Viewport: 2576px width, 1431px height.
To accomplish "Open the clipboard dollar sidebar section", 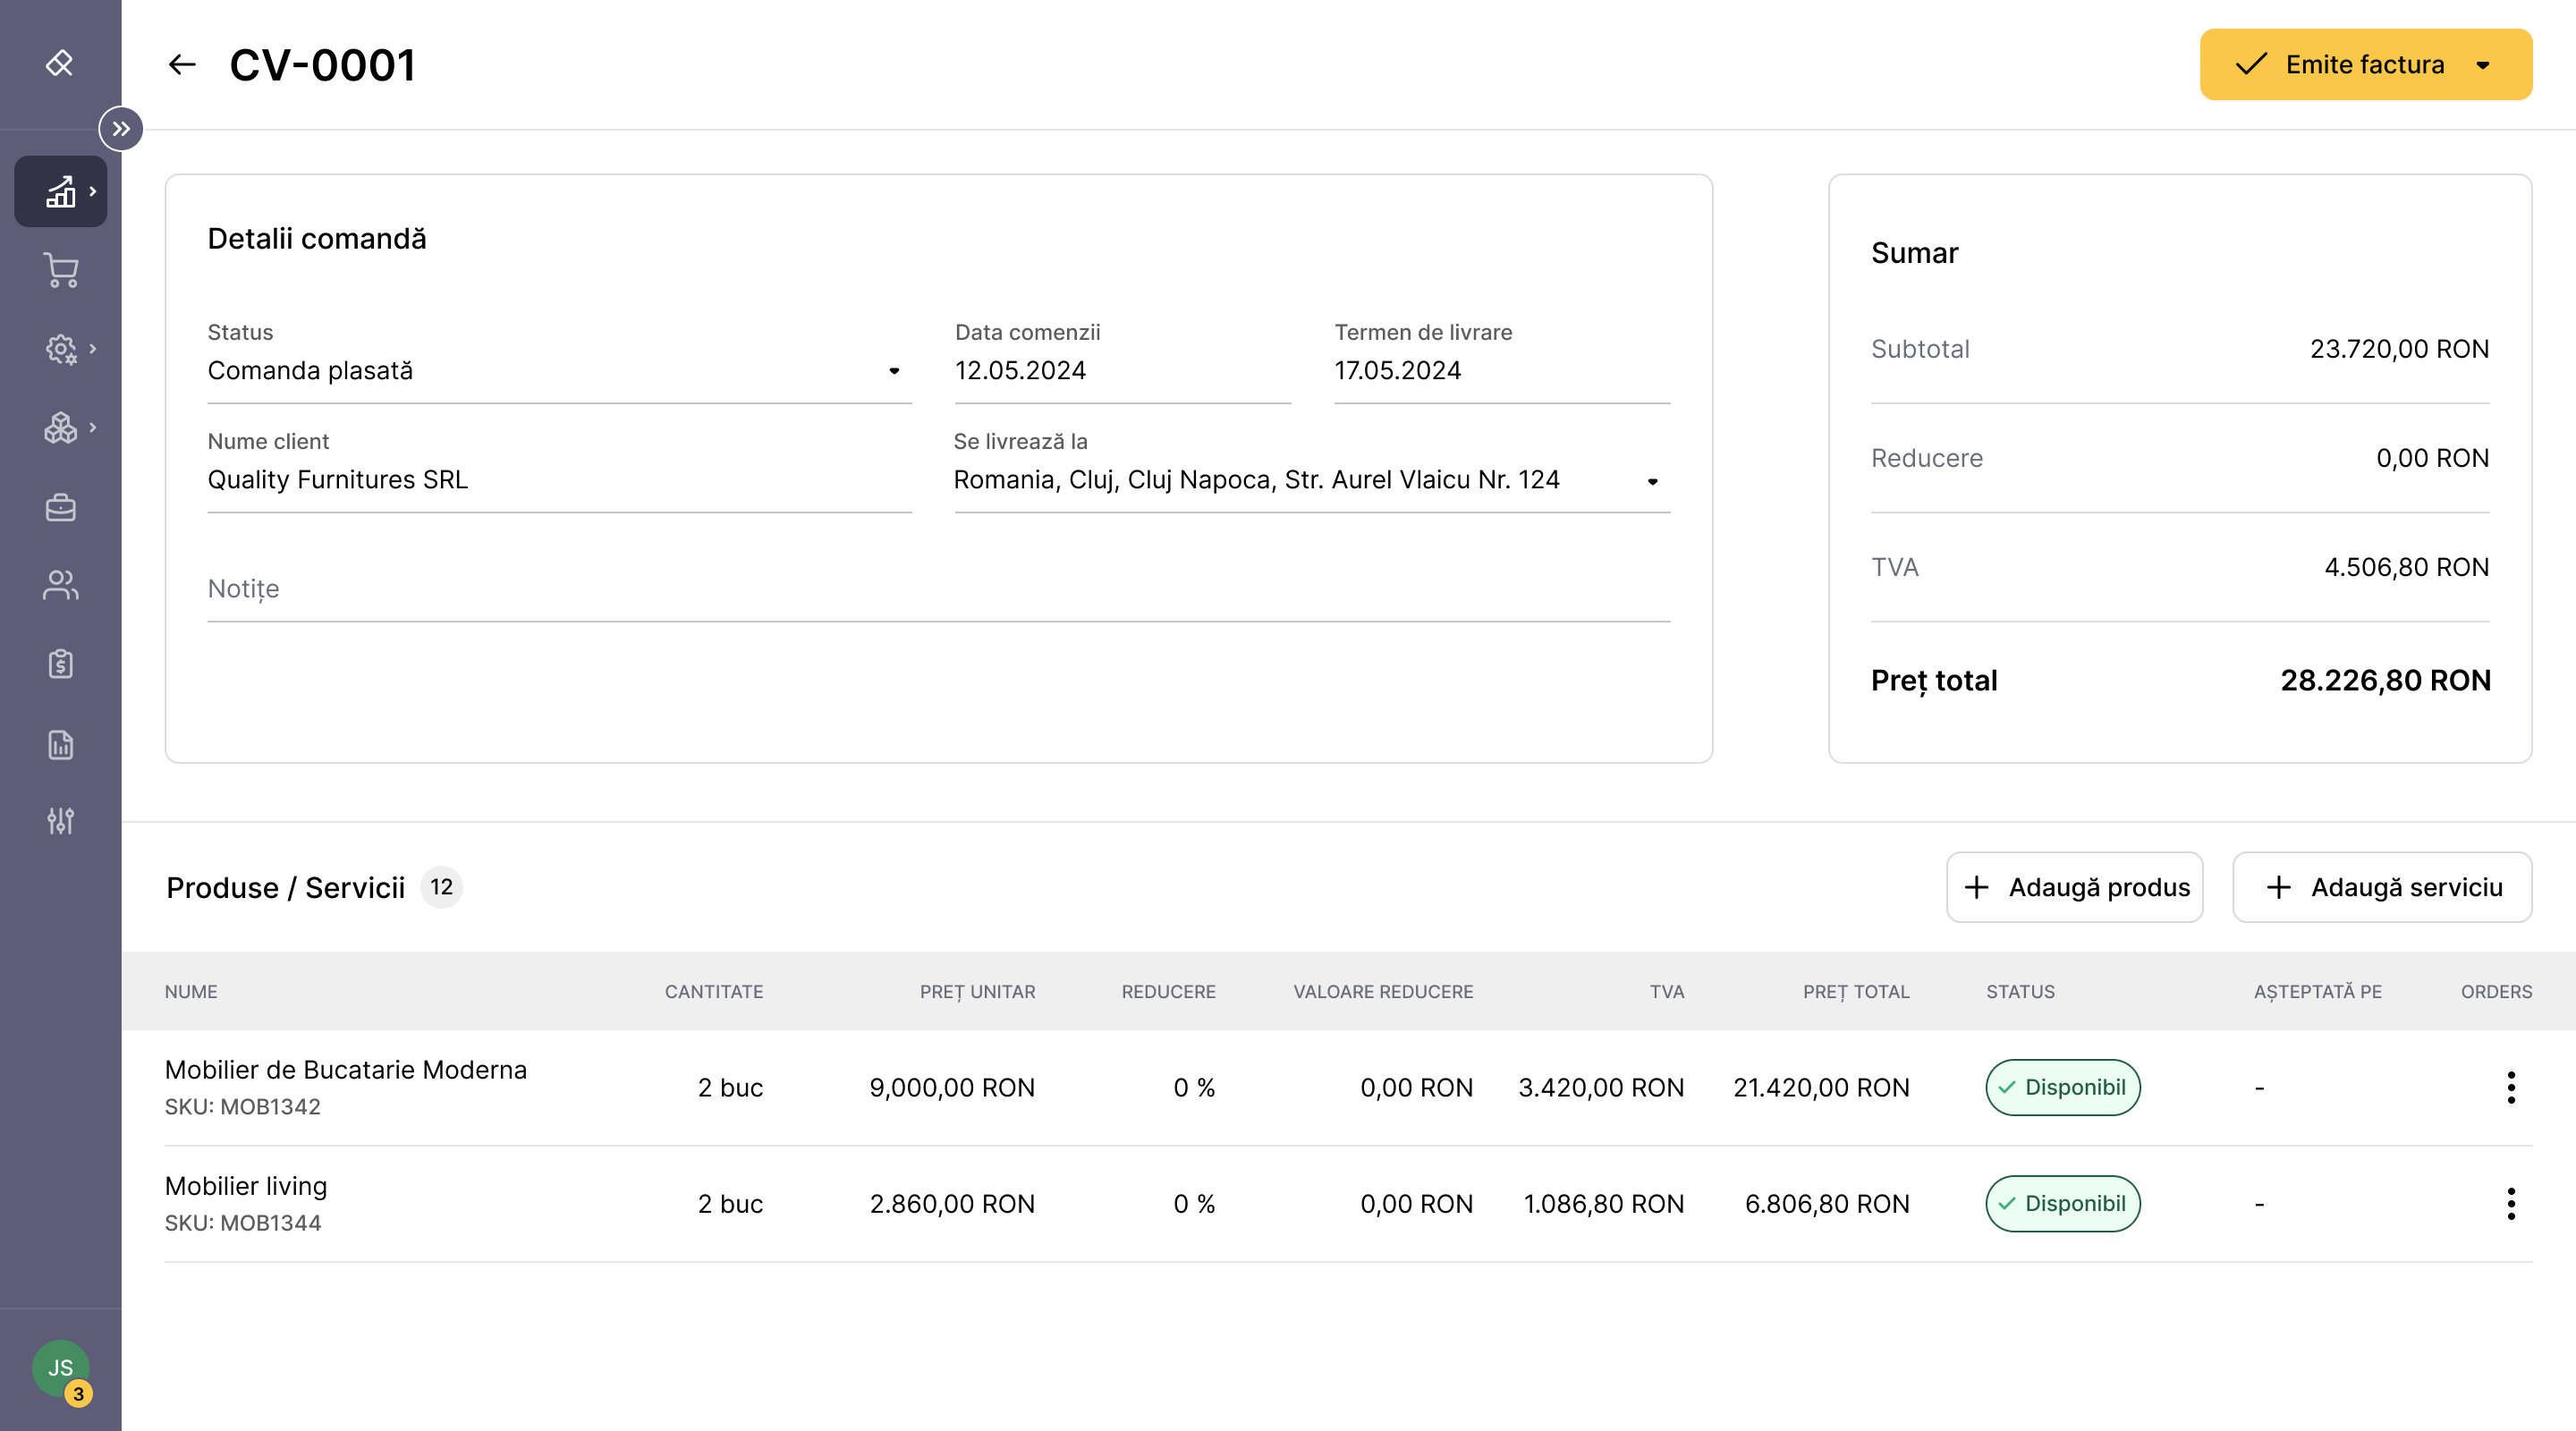I will [60, 664].
